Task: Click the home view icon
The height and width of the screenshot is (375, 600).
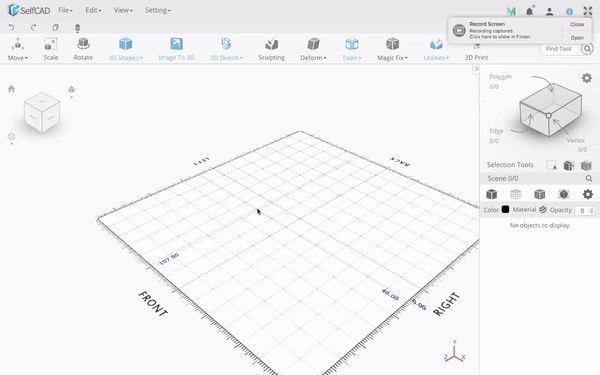Action: coord(11,89)
